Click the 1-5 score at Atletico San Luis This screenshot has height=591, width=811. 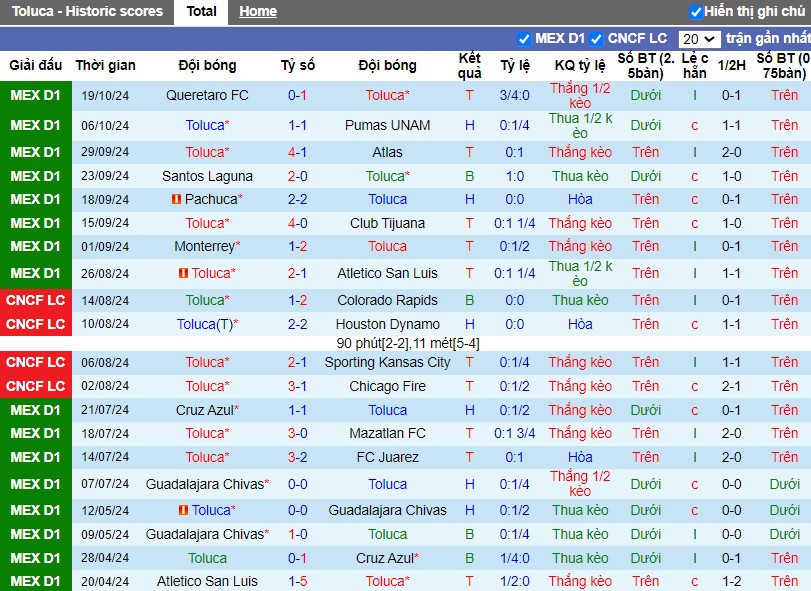[297, 581]
